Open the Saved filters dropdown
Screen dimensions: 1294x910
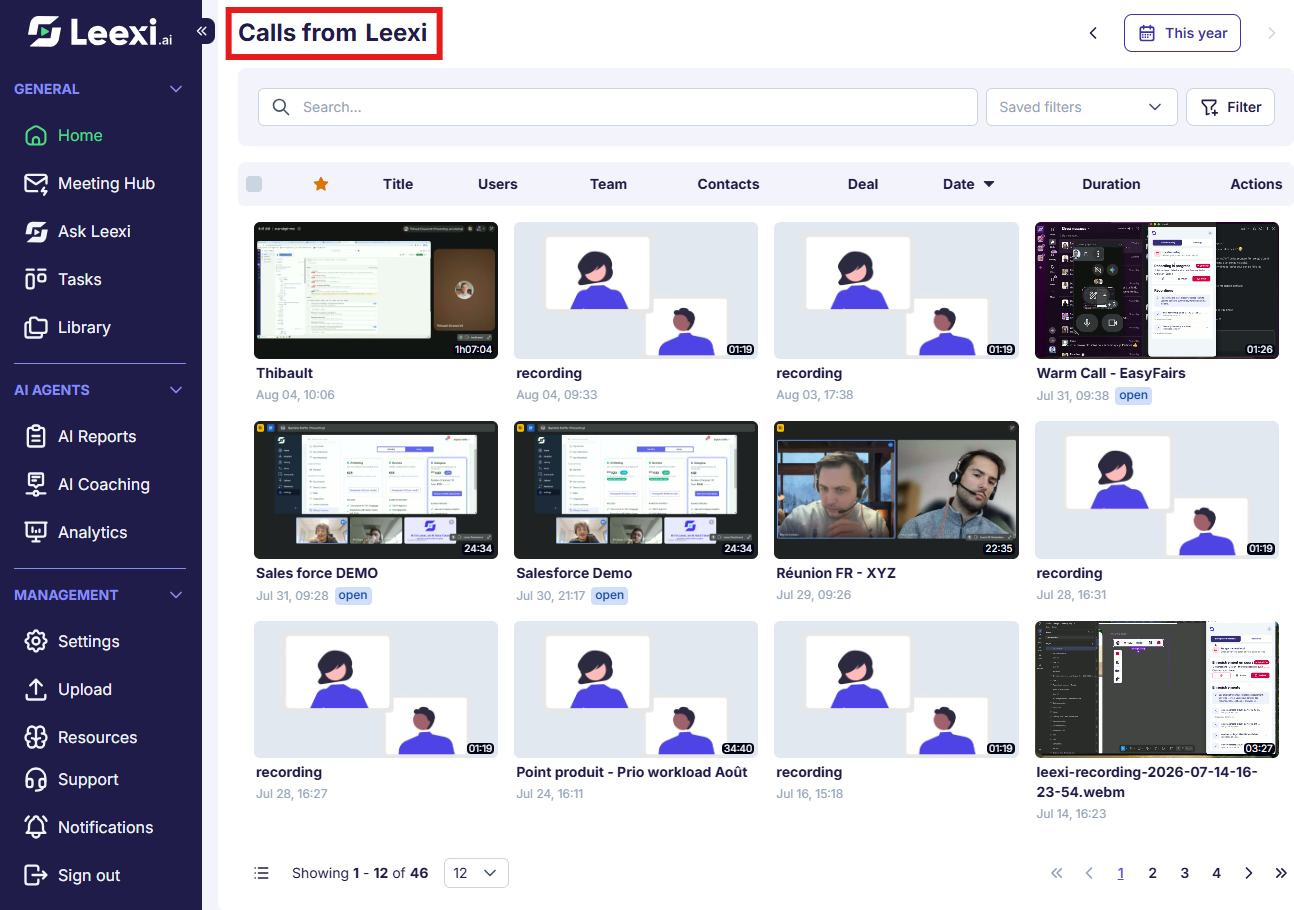click(1081, 107)
